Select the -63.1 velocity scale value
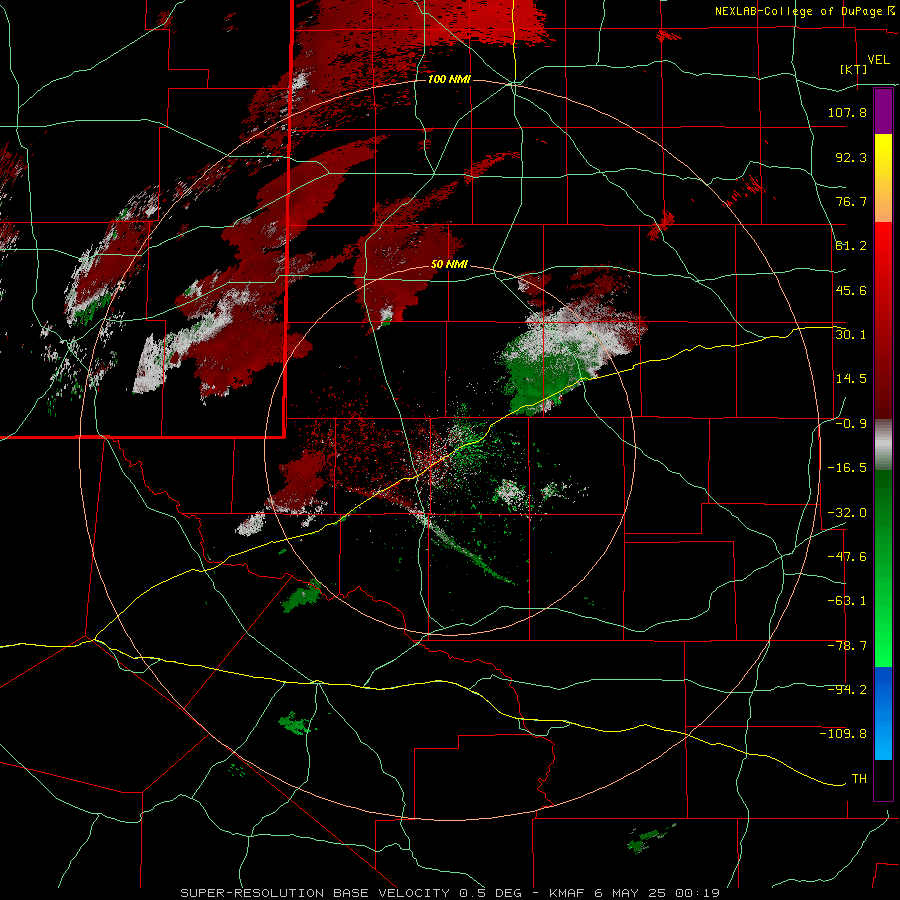This screenshot has height=900, width=900. tap(847, 601)
